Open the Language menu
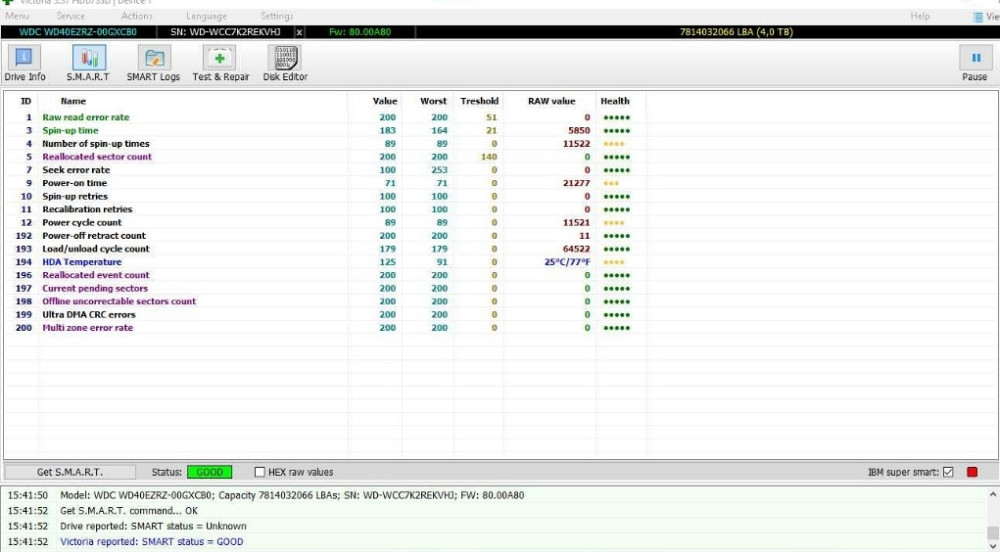 click(x=206, y=16)
